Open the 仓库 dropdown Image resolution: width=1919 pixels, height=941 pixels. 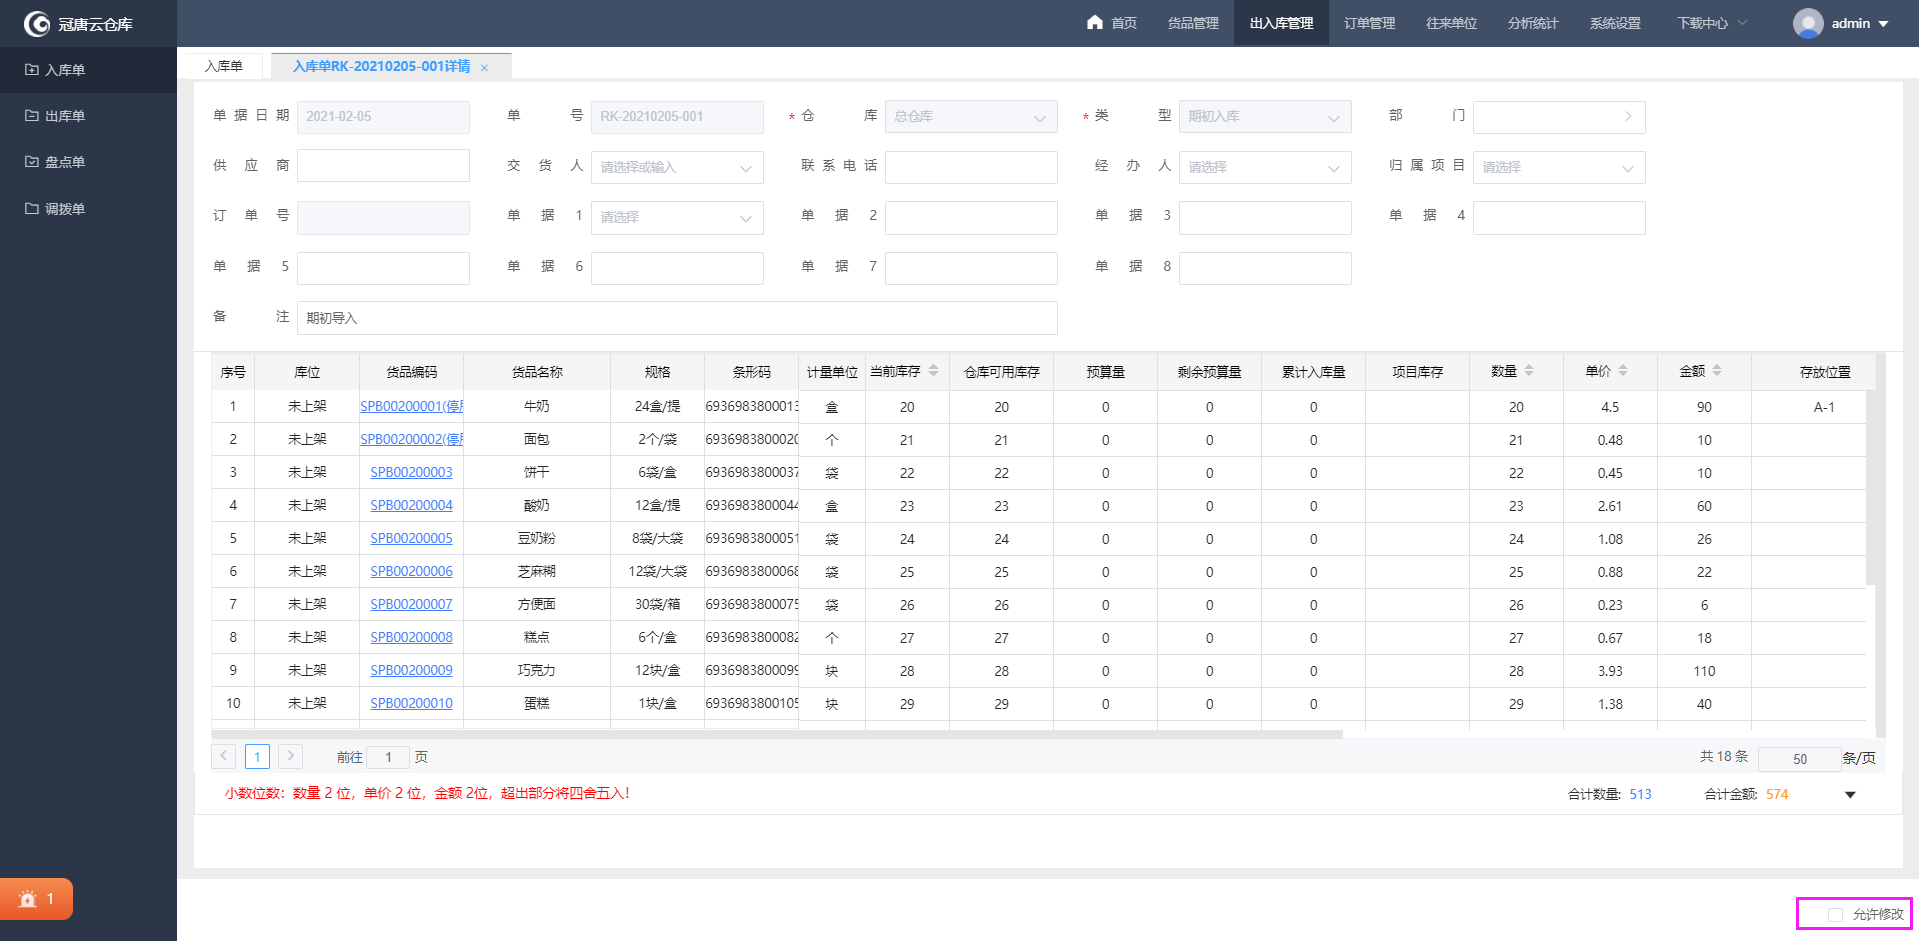tap(971, 117)
